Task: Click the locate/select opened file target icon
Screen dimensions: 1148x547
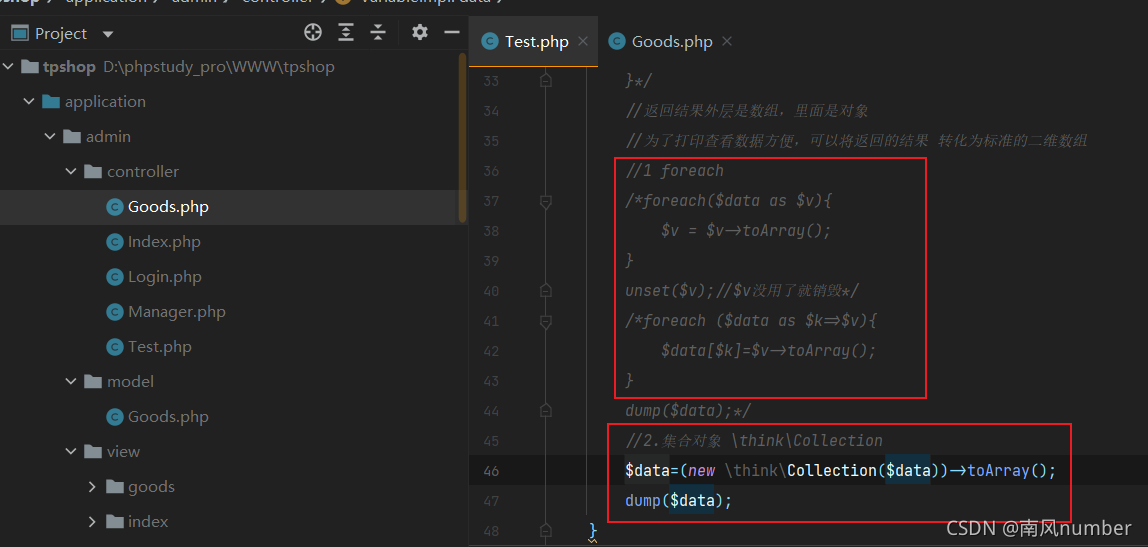Action: point(313,32)
